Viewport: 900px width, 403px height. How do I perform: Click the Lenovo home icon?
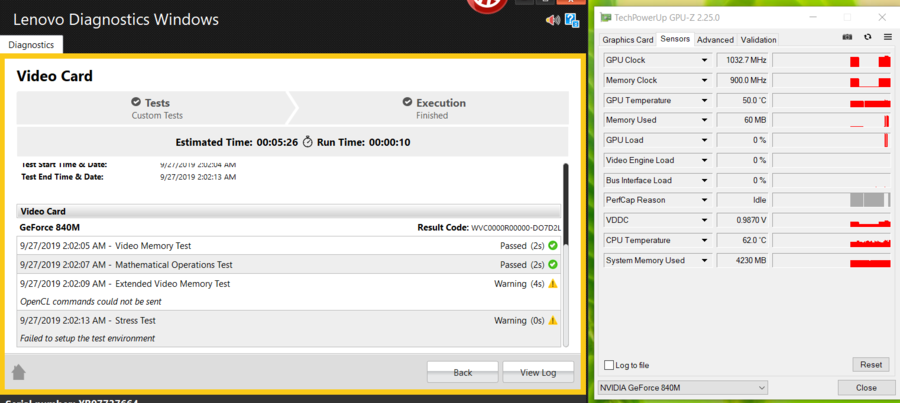point(18,372)
